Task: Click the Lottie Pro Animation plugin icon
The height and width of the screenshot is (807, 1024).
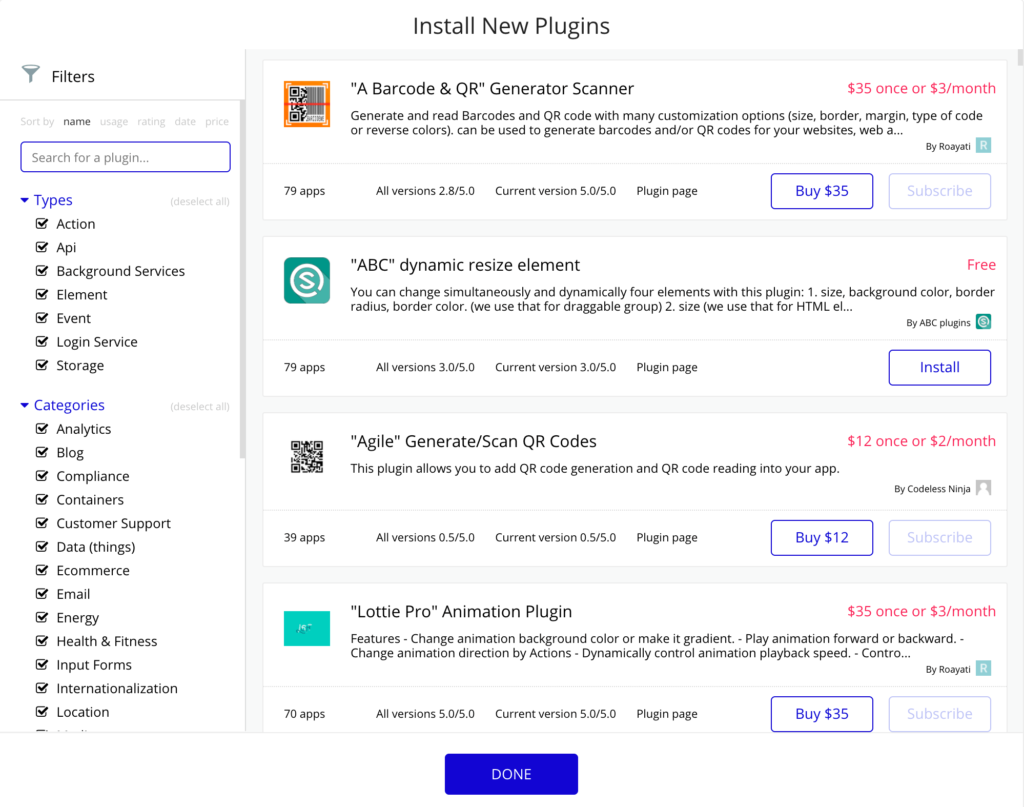Action: point(306,628)
